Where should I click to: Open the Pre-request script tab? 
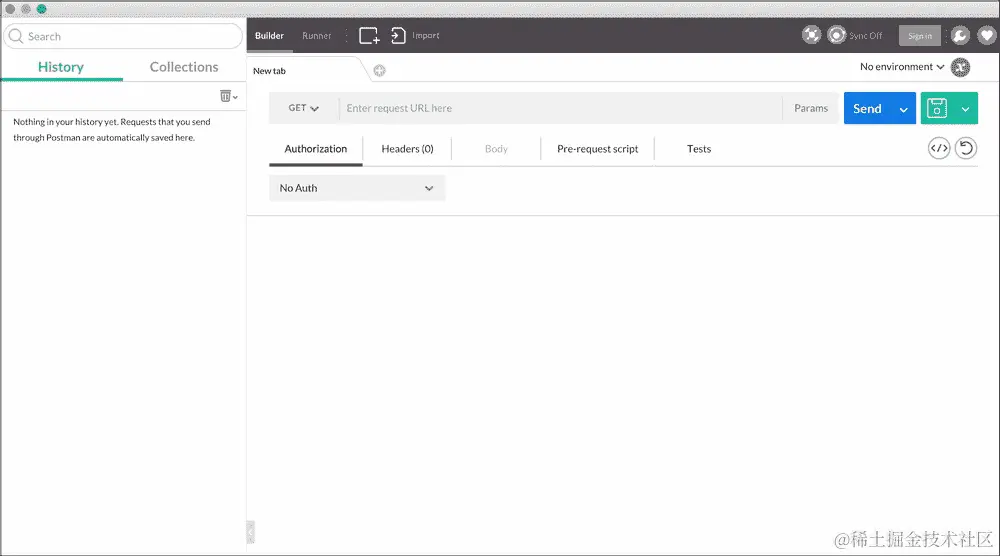pyautogui.click(x=598, y=149)
